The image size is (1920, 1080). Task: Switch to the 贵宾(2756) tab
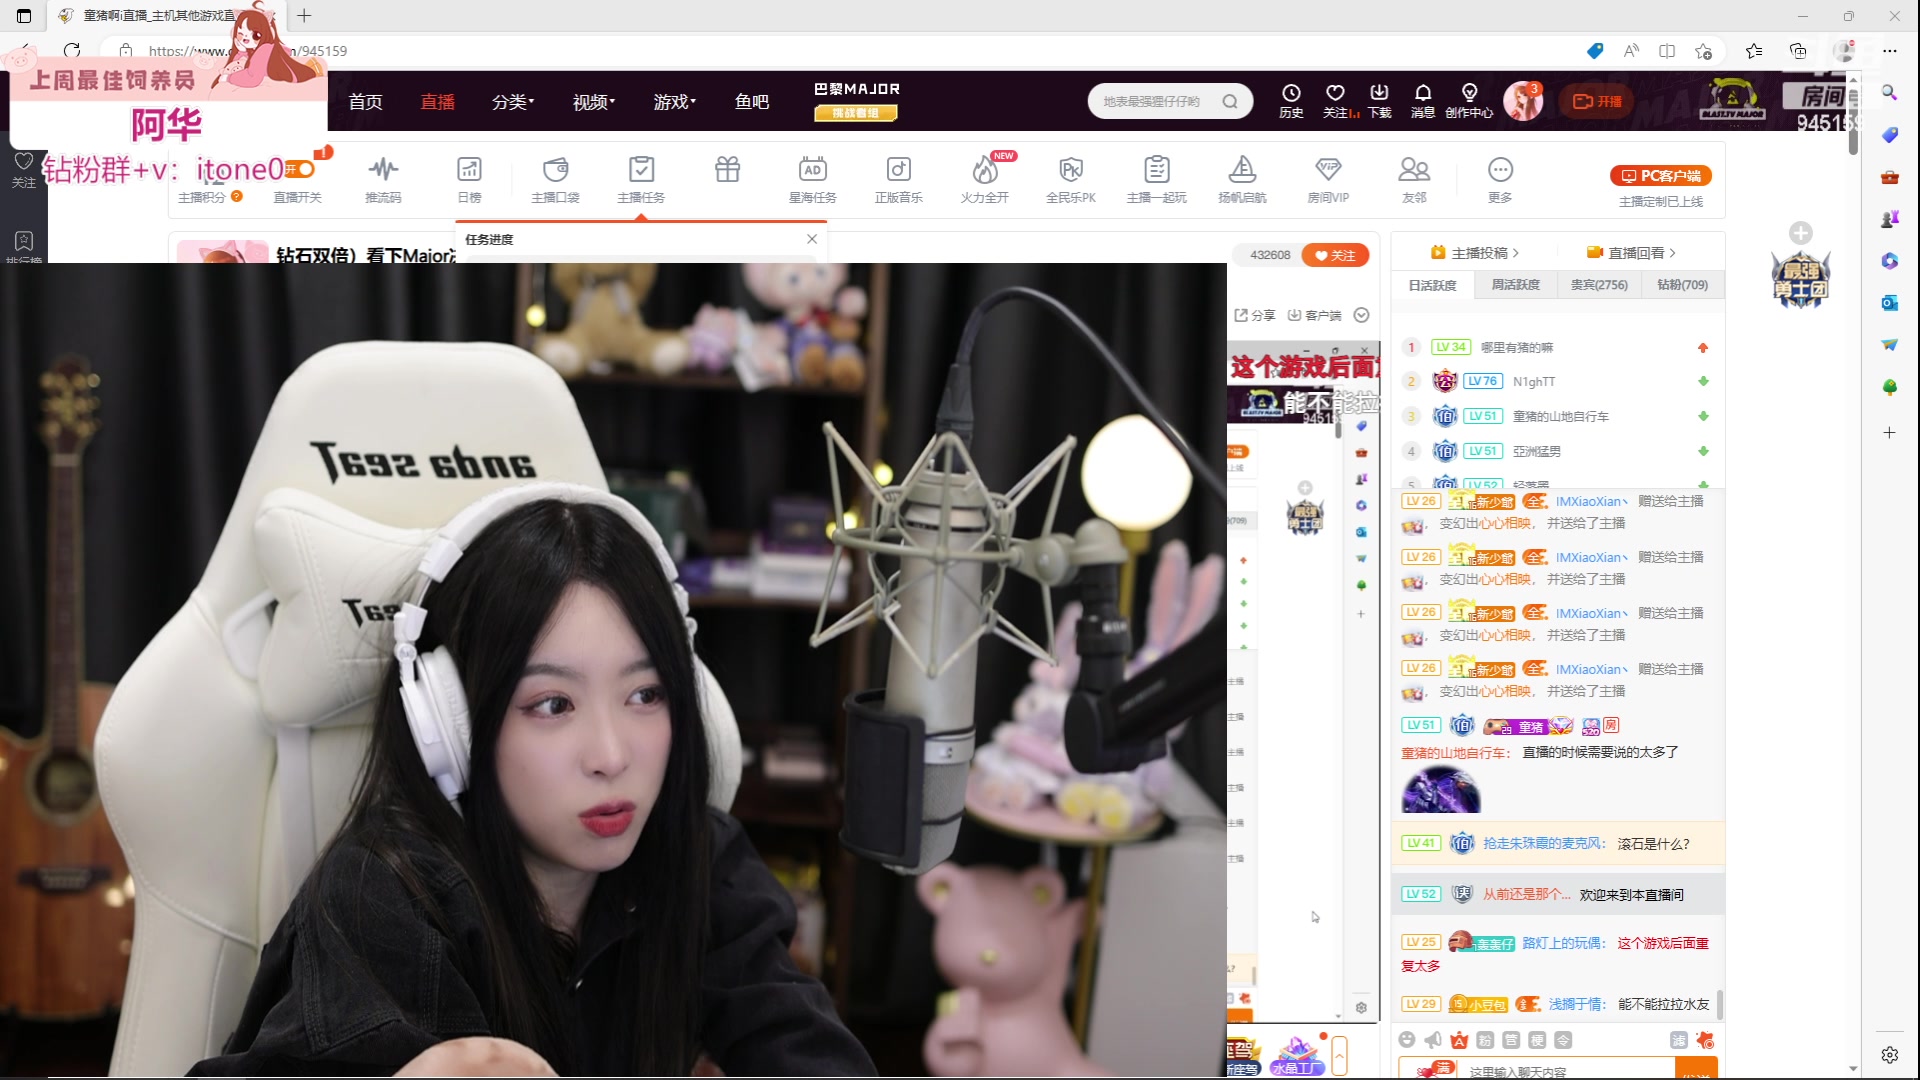1599,285
